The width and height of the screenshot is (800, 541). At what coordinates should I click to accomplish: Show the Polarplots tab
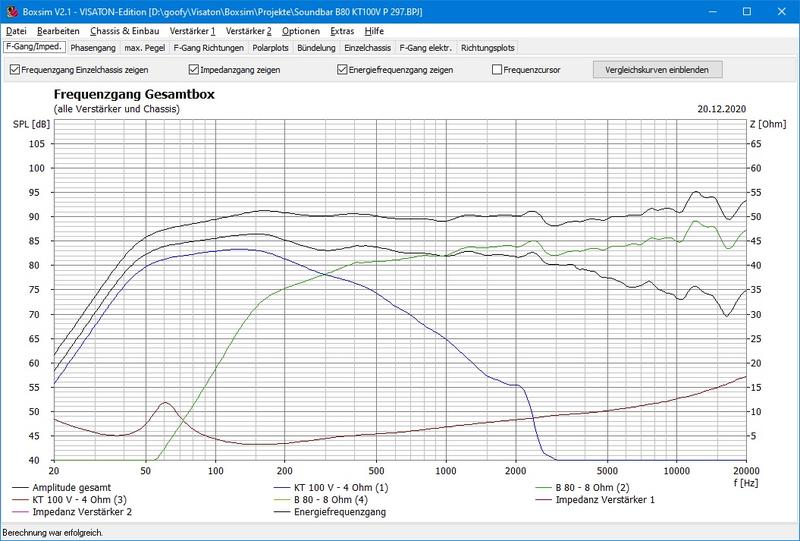pyautogui.click(x=272, y=47)
